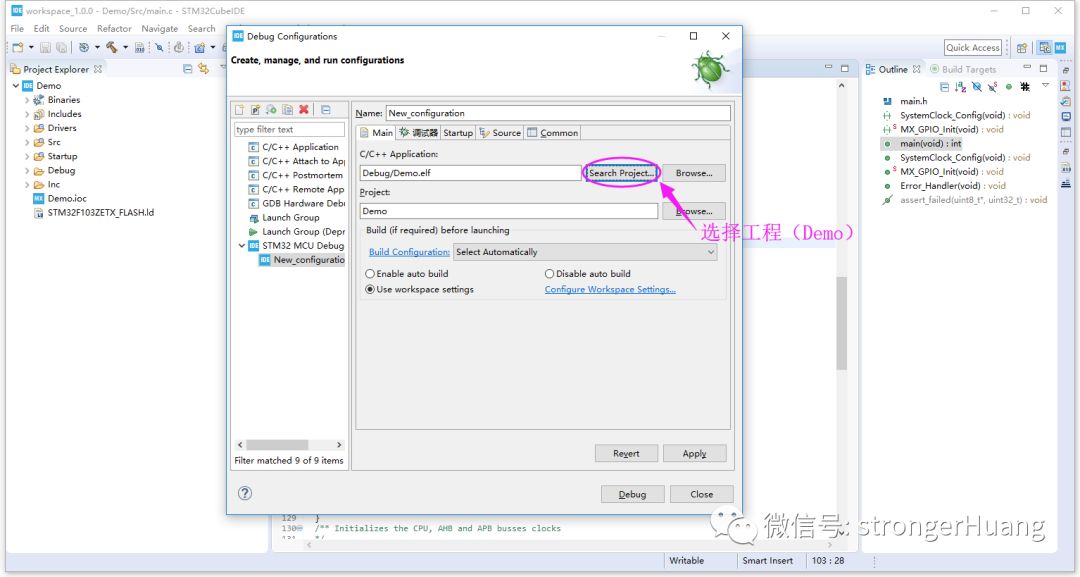
Task: Toggle Hide Static Members icon in Outline
Action: tap(992, 87)
